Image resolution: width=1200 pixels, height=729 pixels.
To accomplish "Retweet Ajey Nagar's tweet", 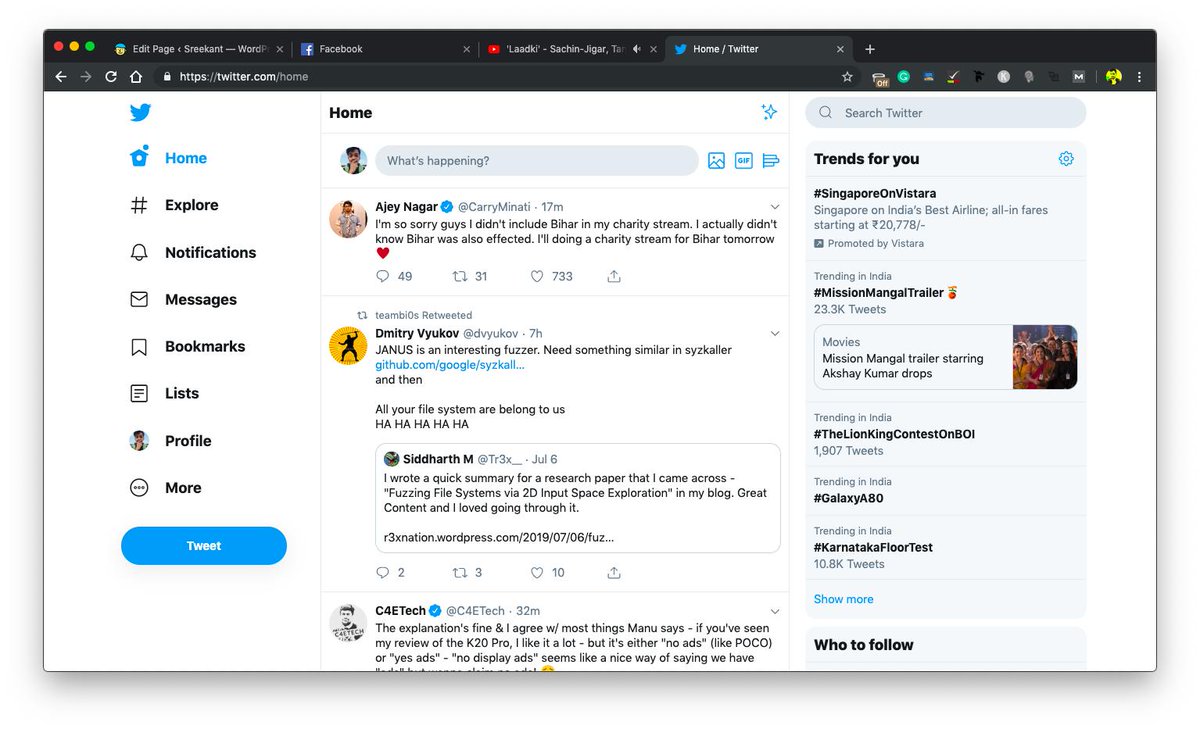I will [x=460, y=276].
